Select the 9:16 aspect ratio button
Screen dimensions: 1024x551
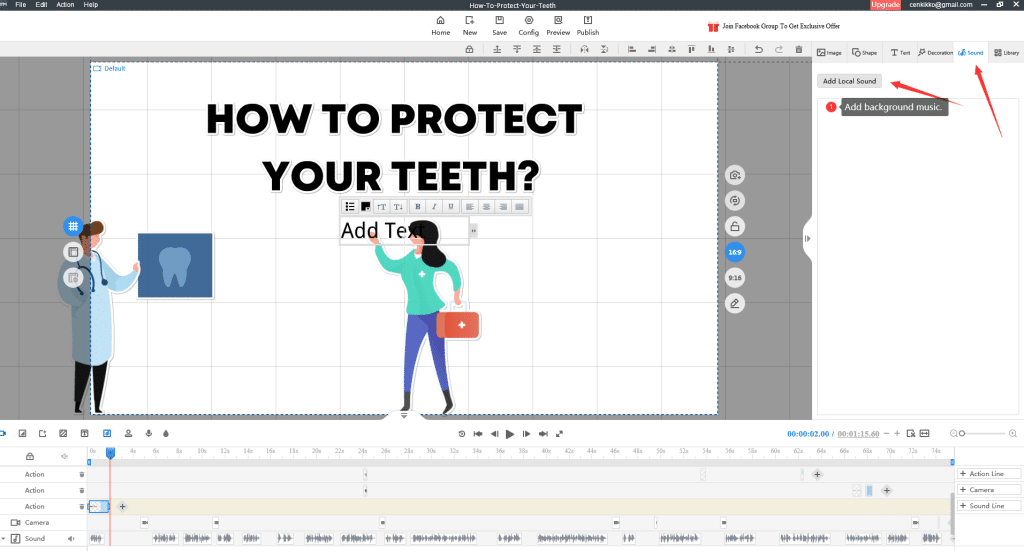click(x=735, y=277)
